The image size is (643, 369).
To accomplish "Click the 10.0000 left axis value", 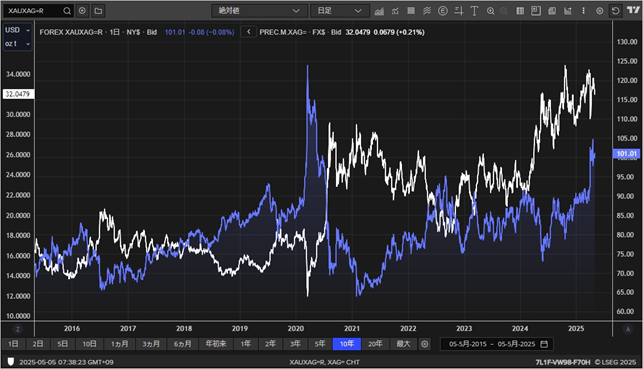I will tap(18, 316).
